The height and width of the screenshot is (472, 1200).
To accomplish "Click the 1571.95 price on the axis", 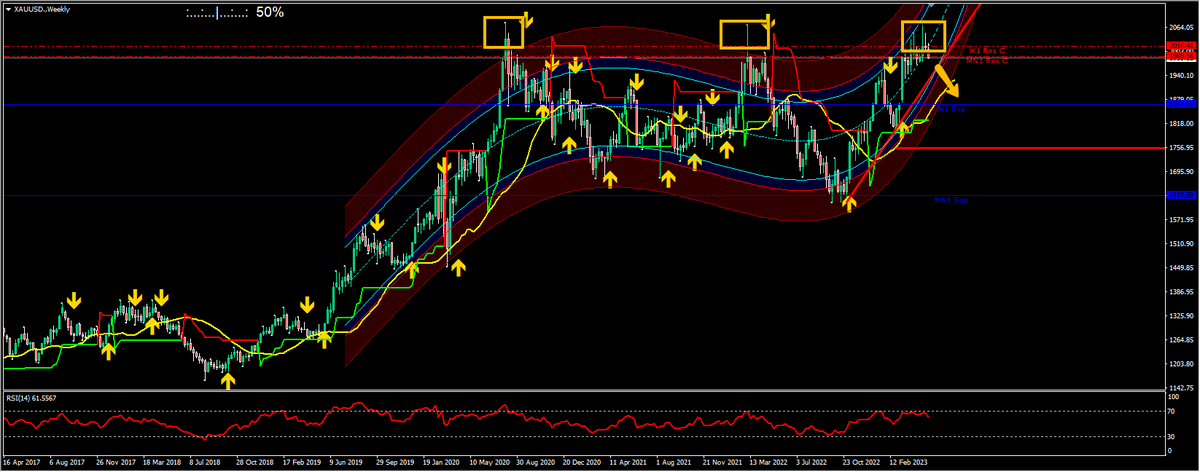I will click(1182, 220).
